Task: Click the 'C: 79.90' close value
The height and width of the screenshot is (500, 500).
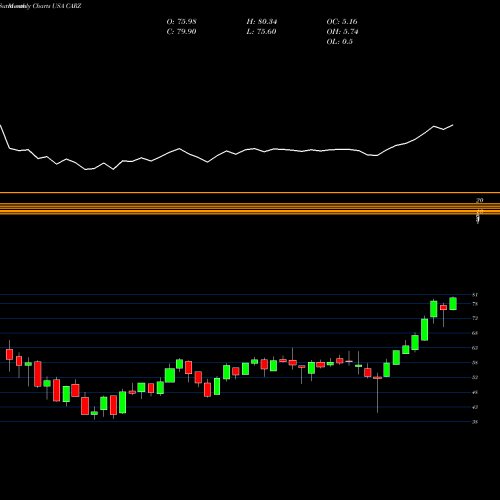Action: pyautogui.click(x=181, y=32)
